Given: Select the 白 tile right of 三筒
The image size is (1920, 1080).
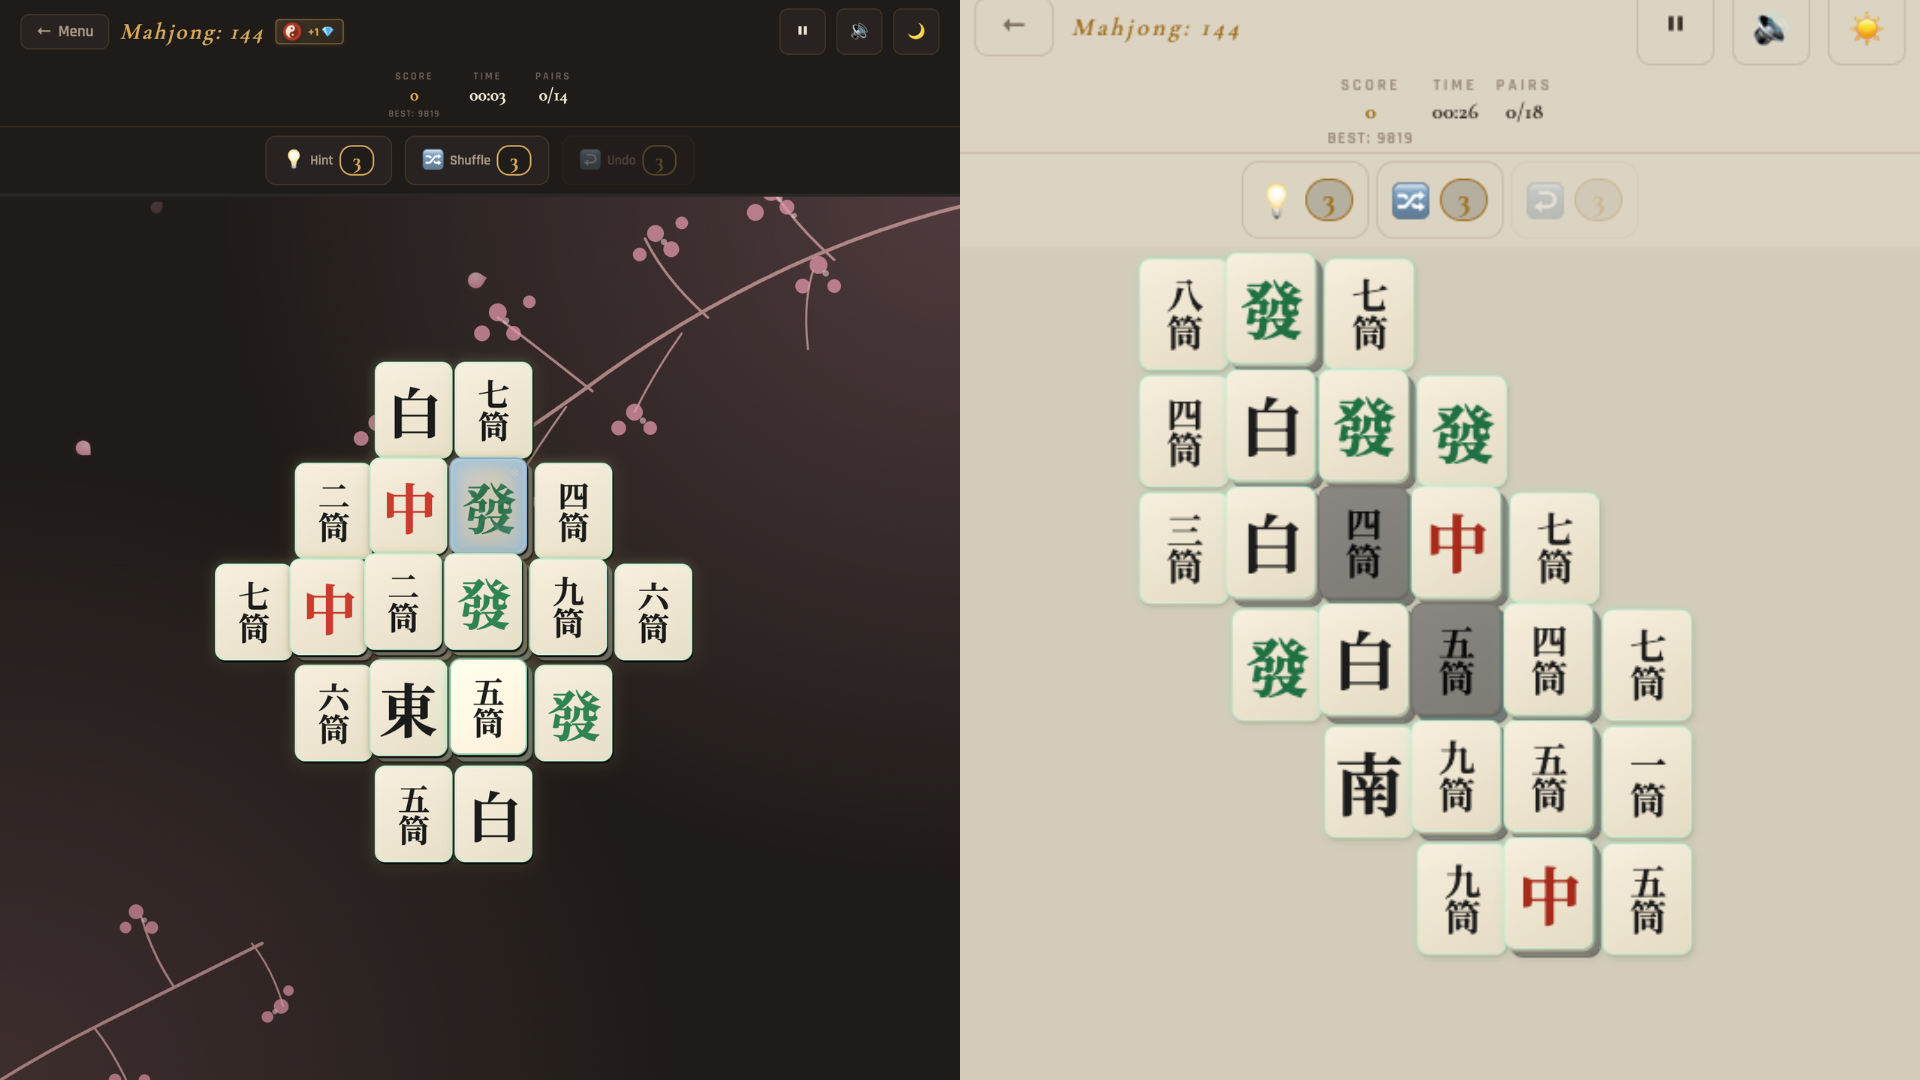Looking at the screenshot, I should tap(1271, 544).
